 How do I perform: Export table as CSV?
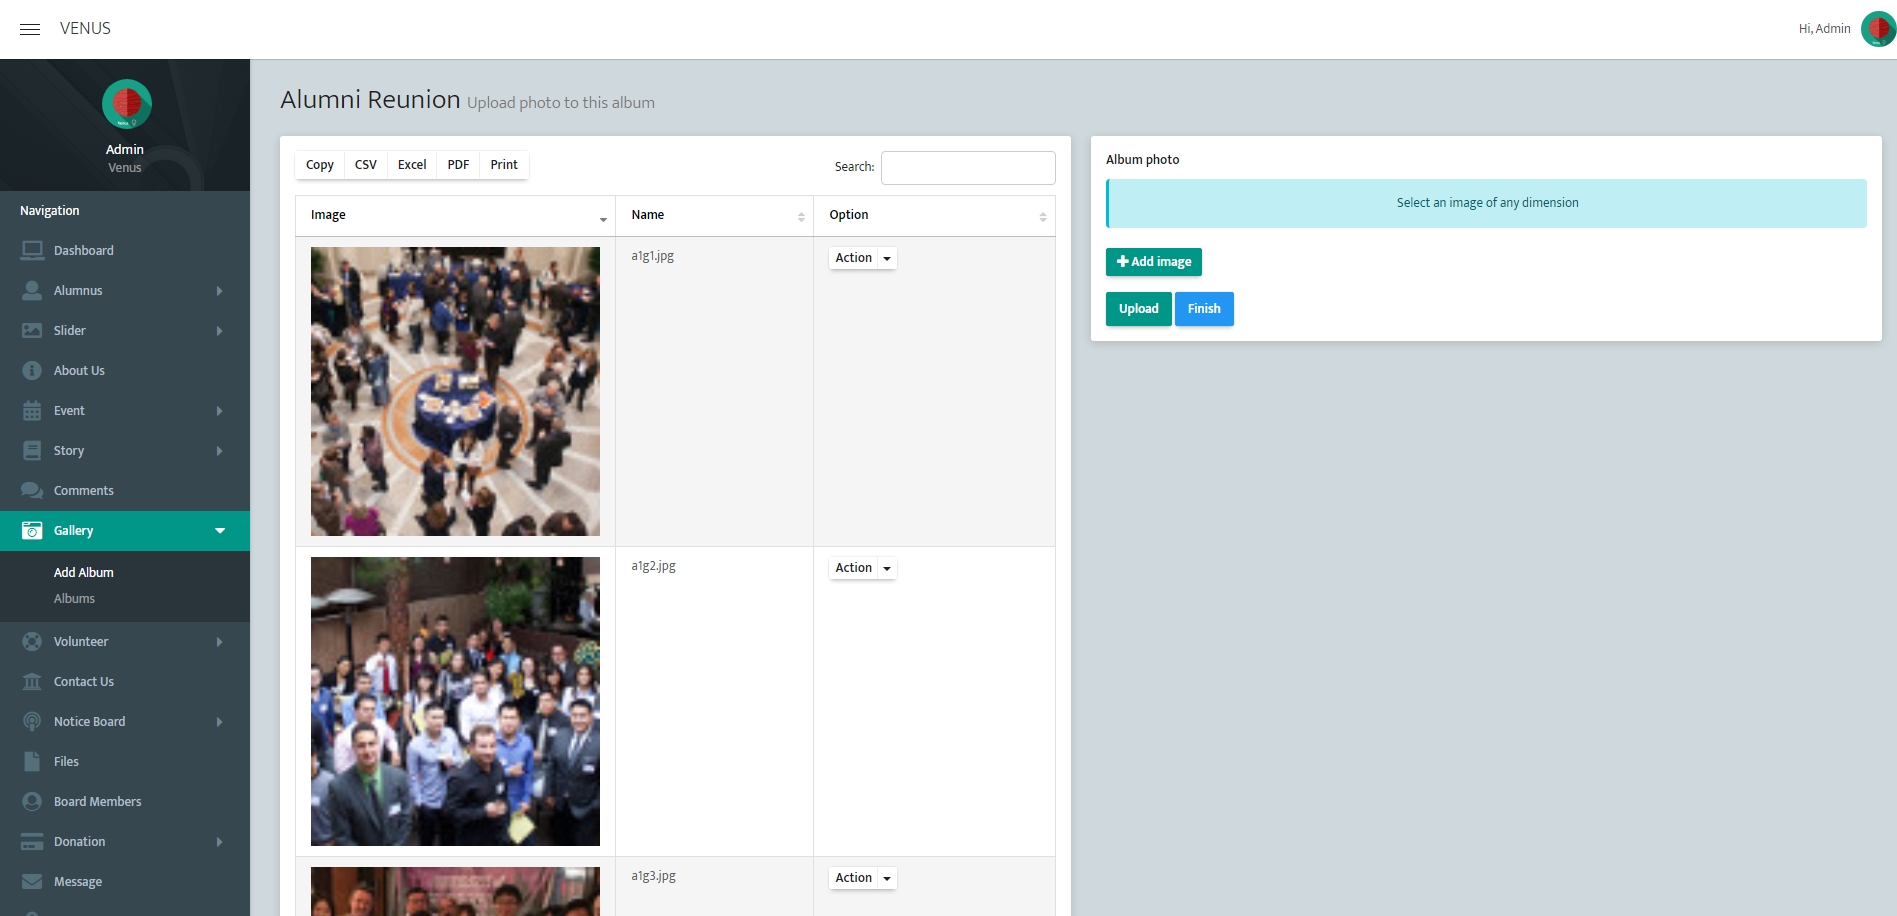click(366, 165)
